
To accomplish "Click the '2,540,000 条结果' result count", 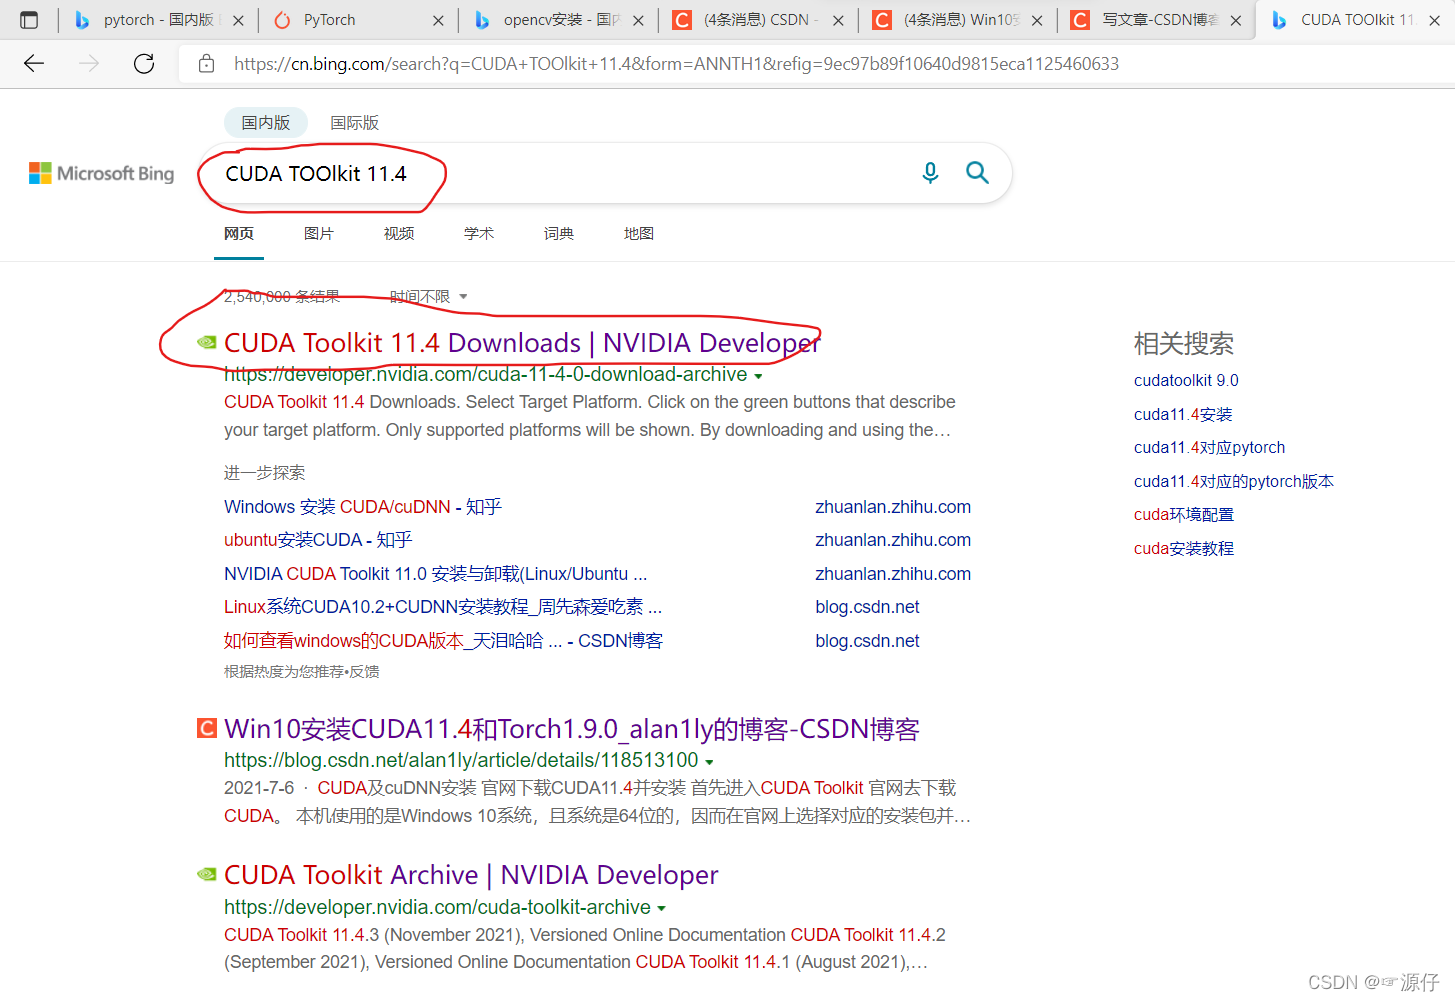I will [x=282, y=297].
